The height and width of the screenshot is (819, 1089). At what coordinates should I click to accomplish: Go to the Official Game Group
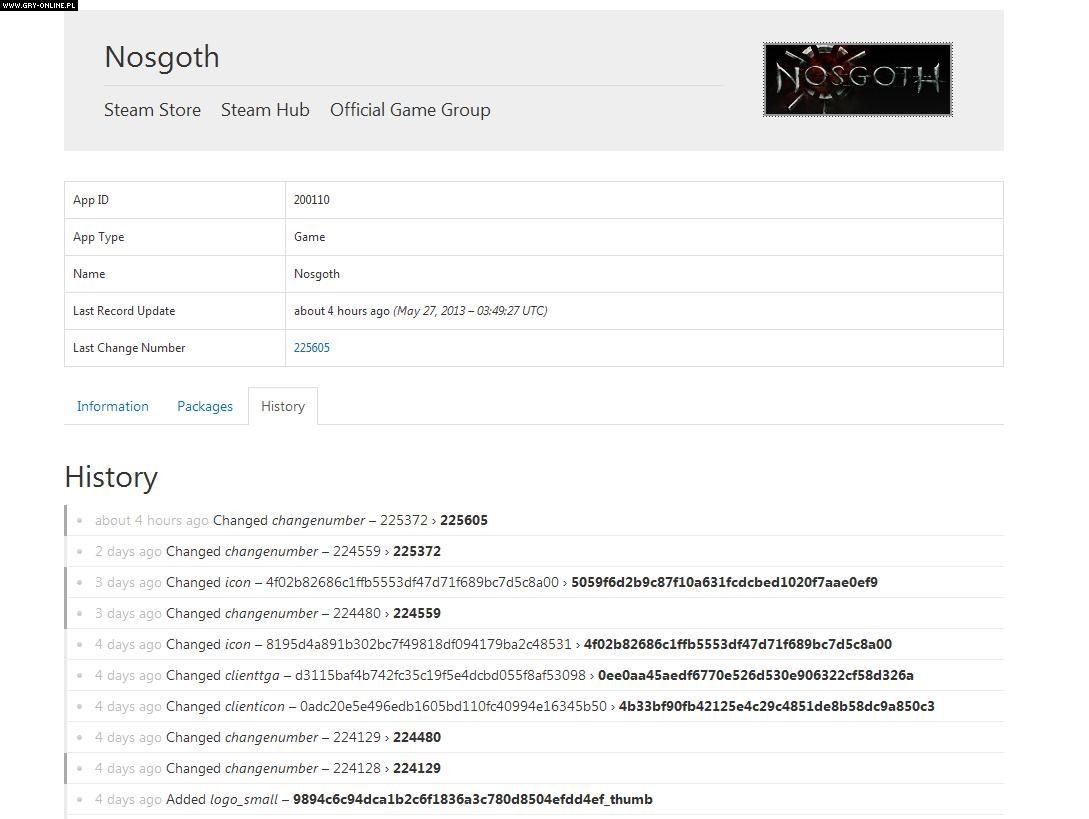410,110
